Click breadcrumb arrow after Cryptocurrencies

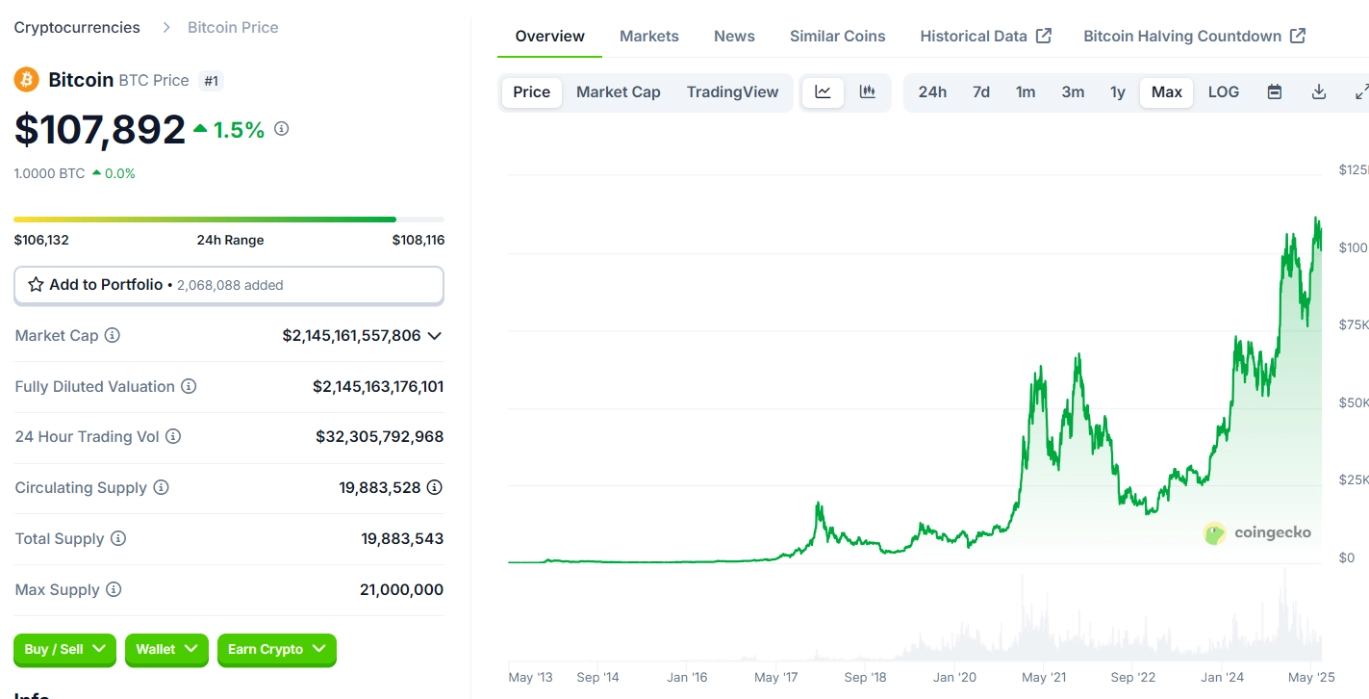tap(166, 28)
